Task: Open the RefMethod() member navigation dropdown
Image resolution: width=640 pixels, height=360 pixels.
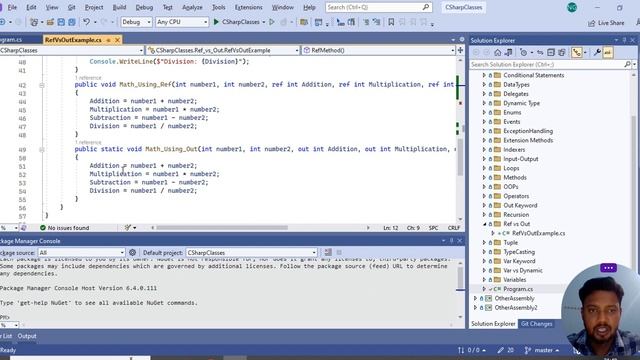Action: click(378, 50)
